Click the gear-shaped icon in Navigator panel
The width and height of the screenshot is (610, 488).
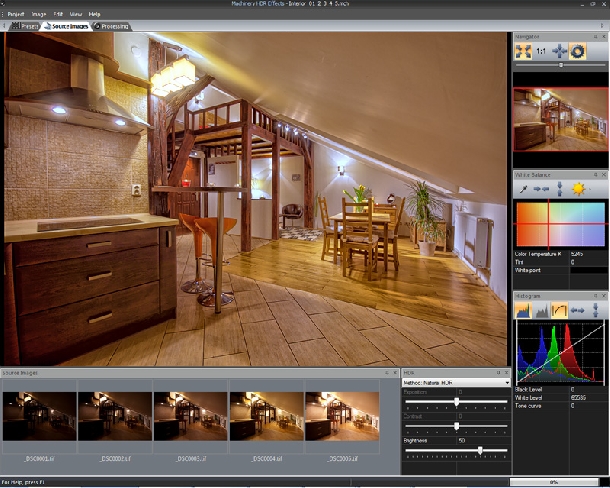click(577, 50)
